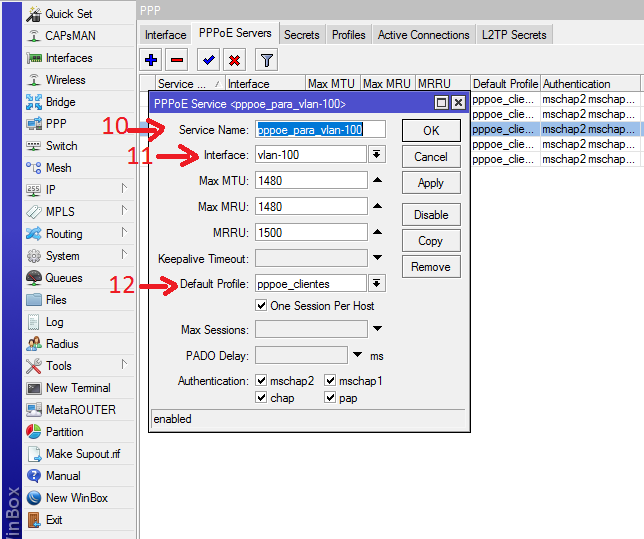Click the Make Supout.rif icon

(x=34, y=454)
